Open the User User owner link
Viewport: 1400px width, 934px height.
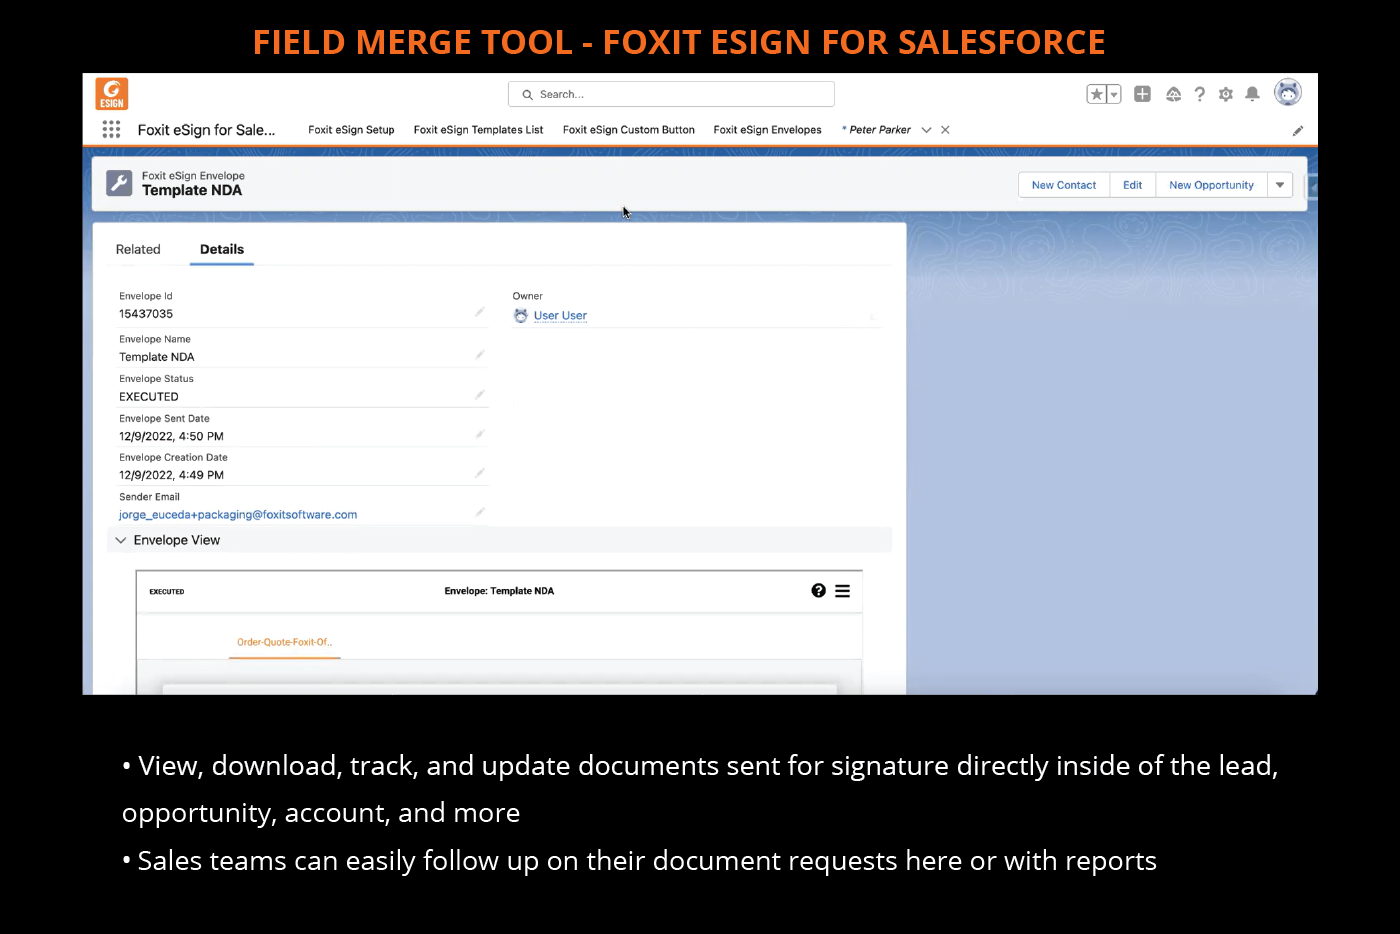point(560,315)
